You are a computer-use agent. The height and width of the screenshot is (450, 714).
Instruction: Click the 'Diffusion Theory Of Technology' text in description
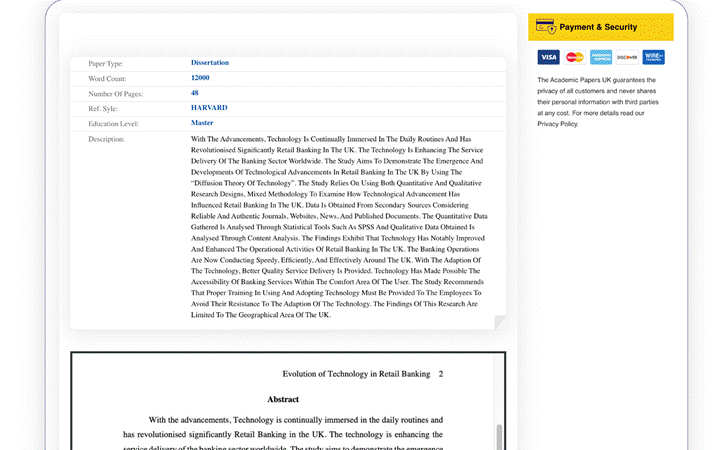click(243, 183)
